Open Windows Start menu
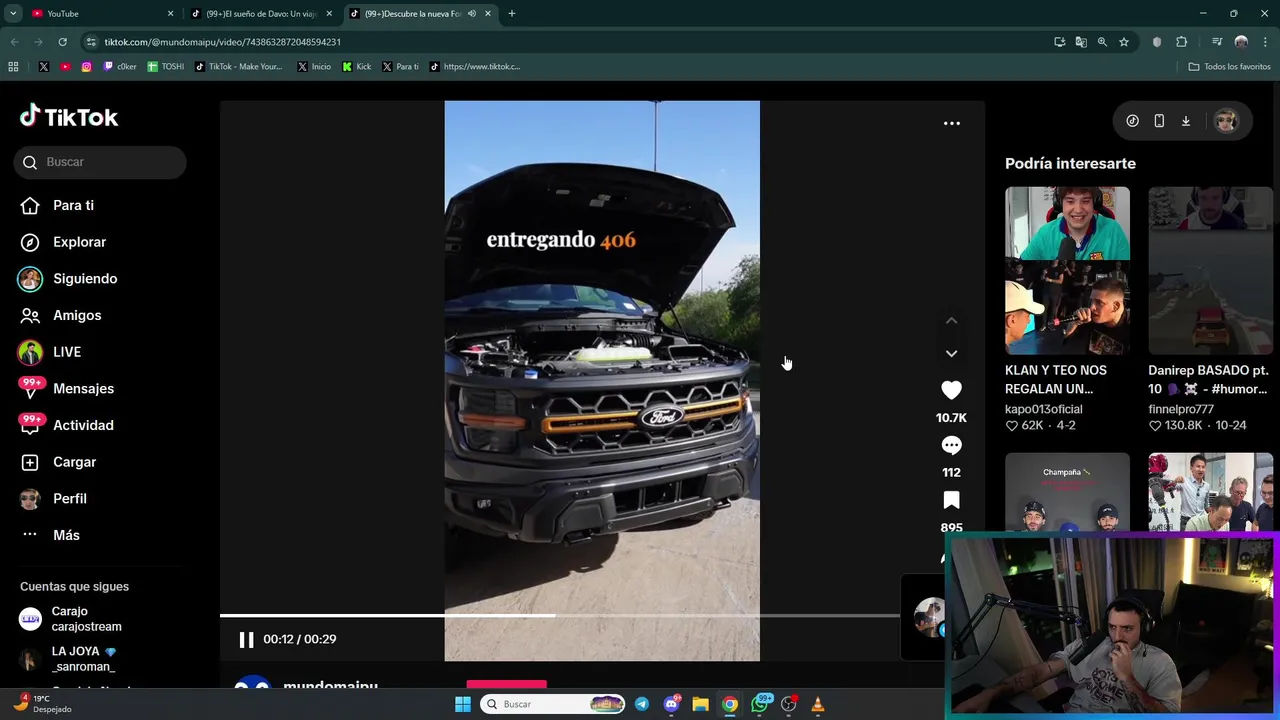 coord(463,704)
